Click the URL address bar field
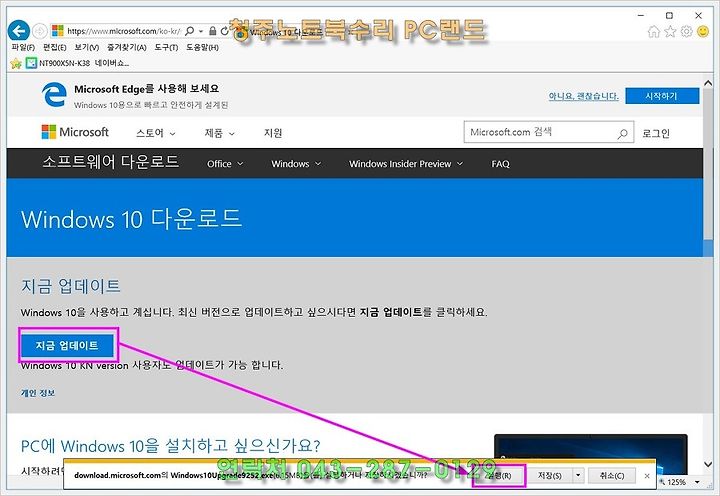The width and height of the screenshot is (720, 496). 124,31
